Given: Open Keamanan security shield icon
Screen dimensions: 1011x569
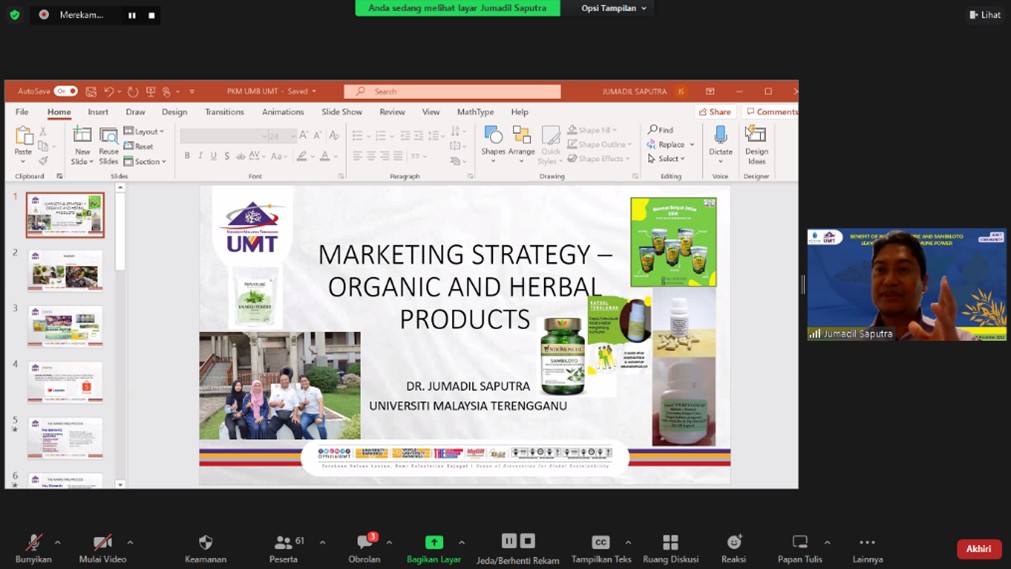Looking at the screenshot, I should pos(206,542).
